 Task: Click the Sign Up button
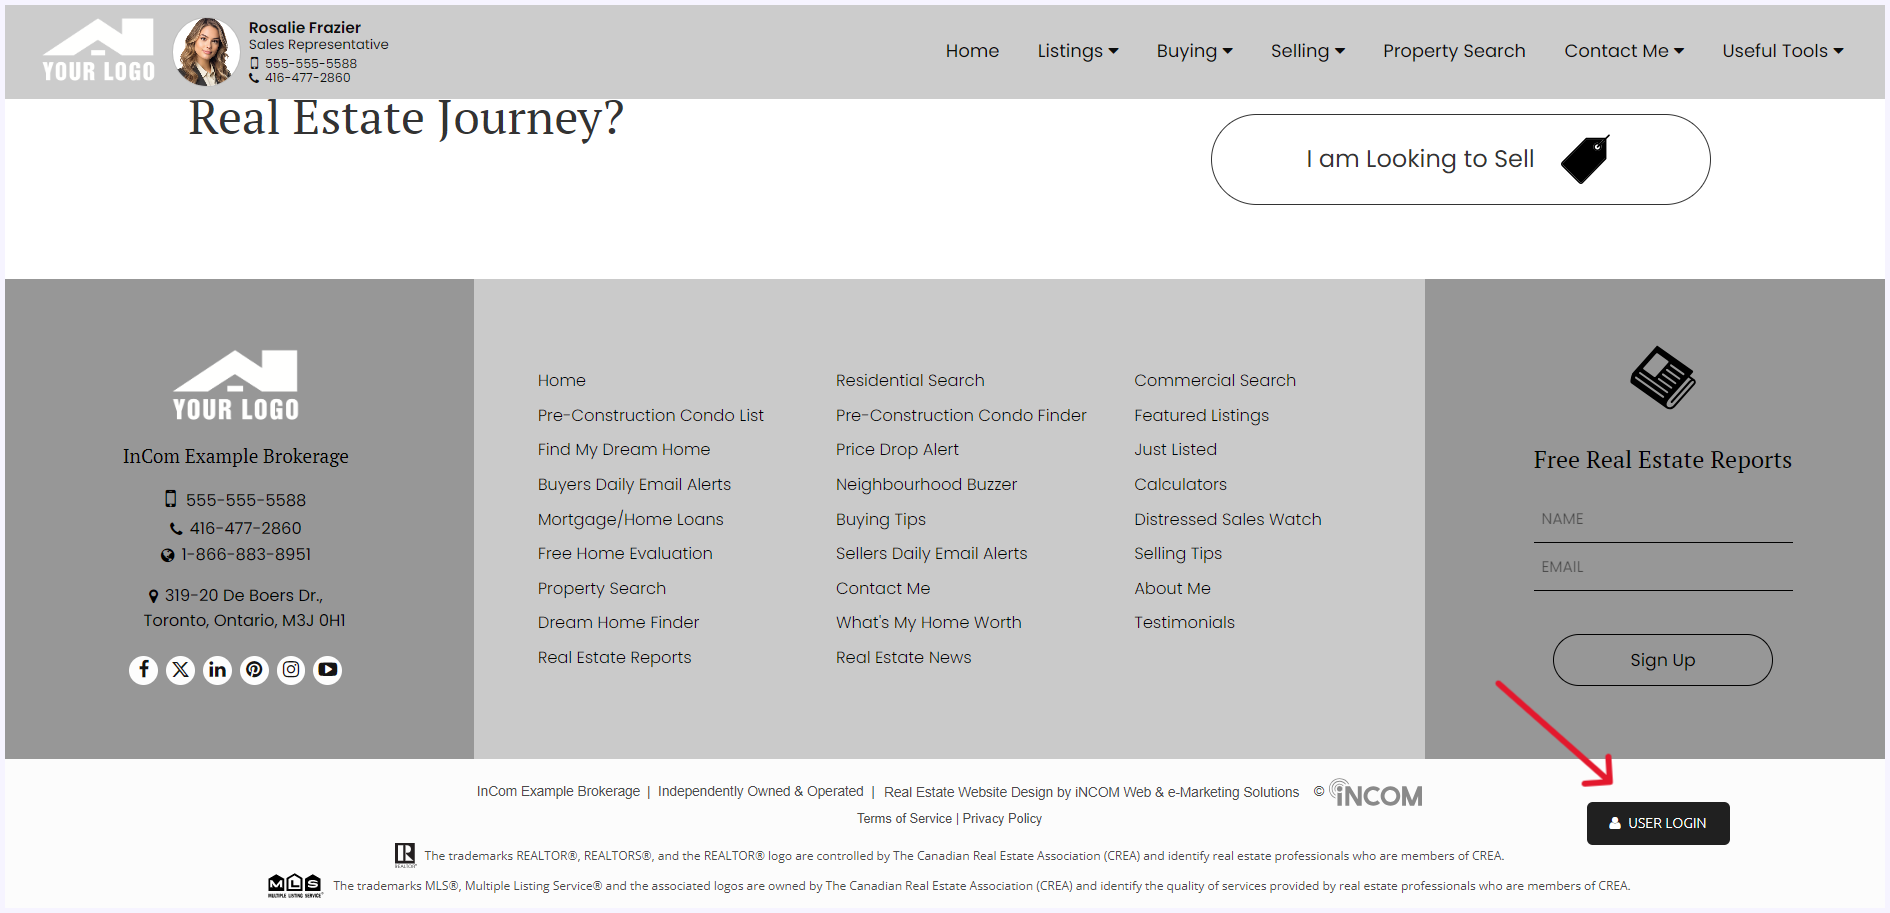[1662, 660]
